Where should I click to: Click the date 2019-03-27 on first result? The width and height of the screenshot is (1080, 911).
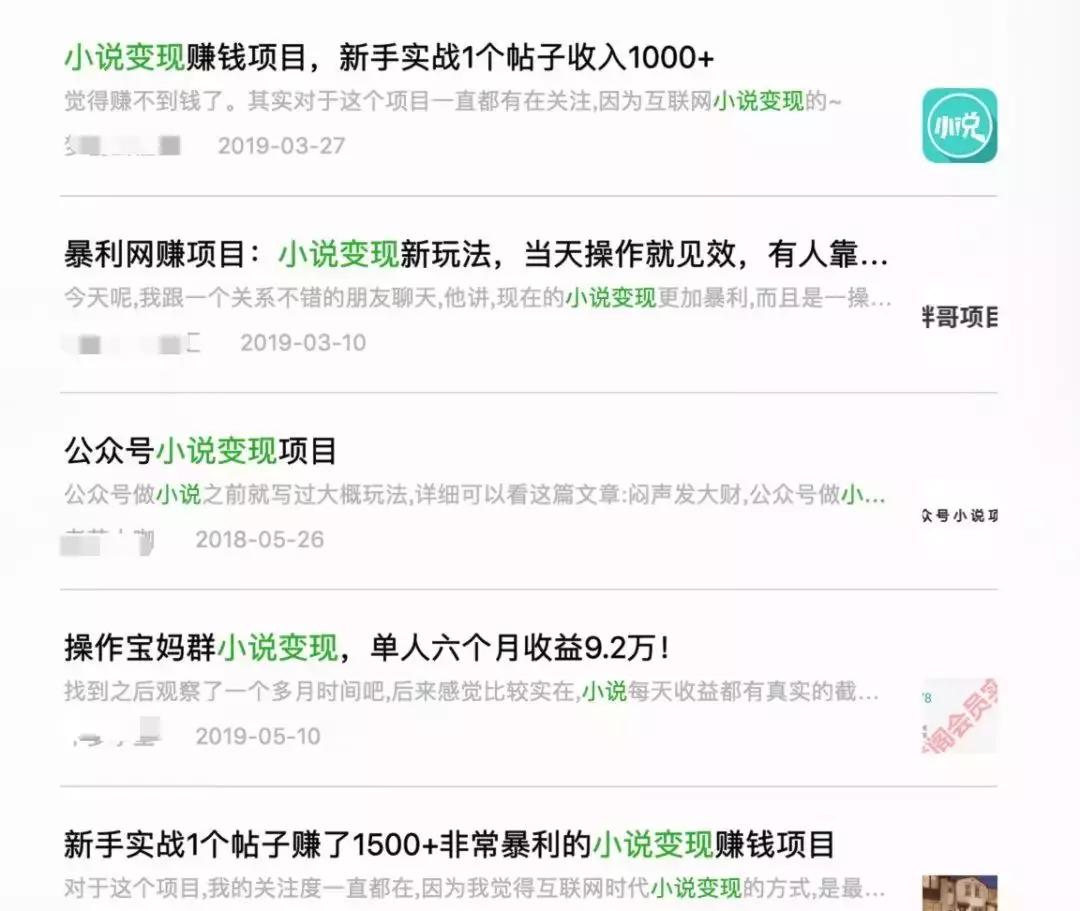[281, 146]
